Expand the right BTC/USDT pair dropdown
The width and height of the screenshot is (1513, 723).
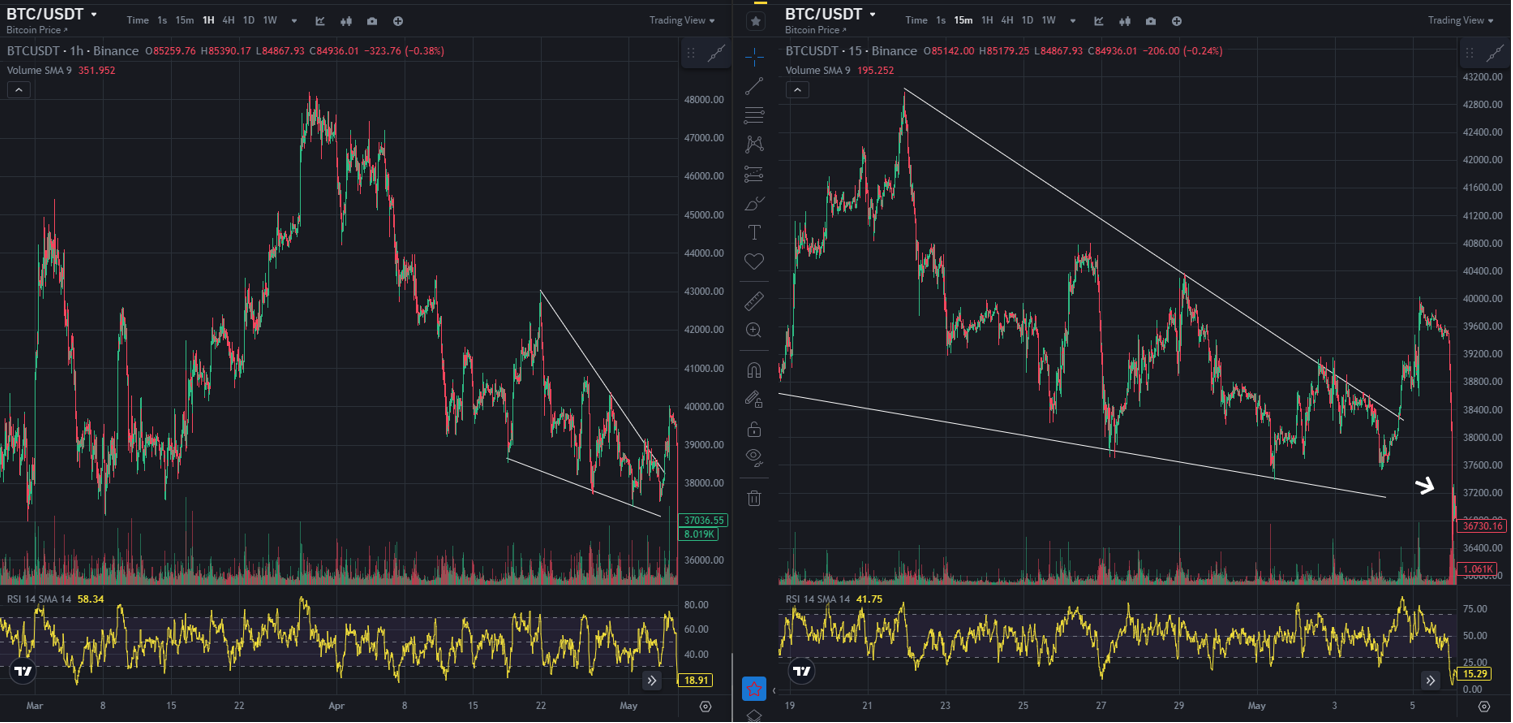click(x=872, y=15)
